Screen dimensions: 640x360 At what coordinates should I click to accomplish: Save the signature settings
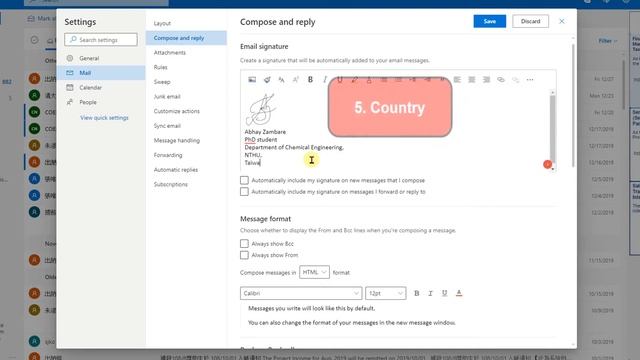(x=489, y=21)
